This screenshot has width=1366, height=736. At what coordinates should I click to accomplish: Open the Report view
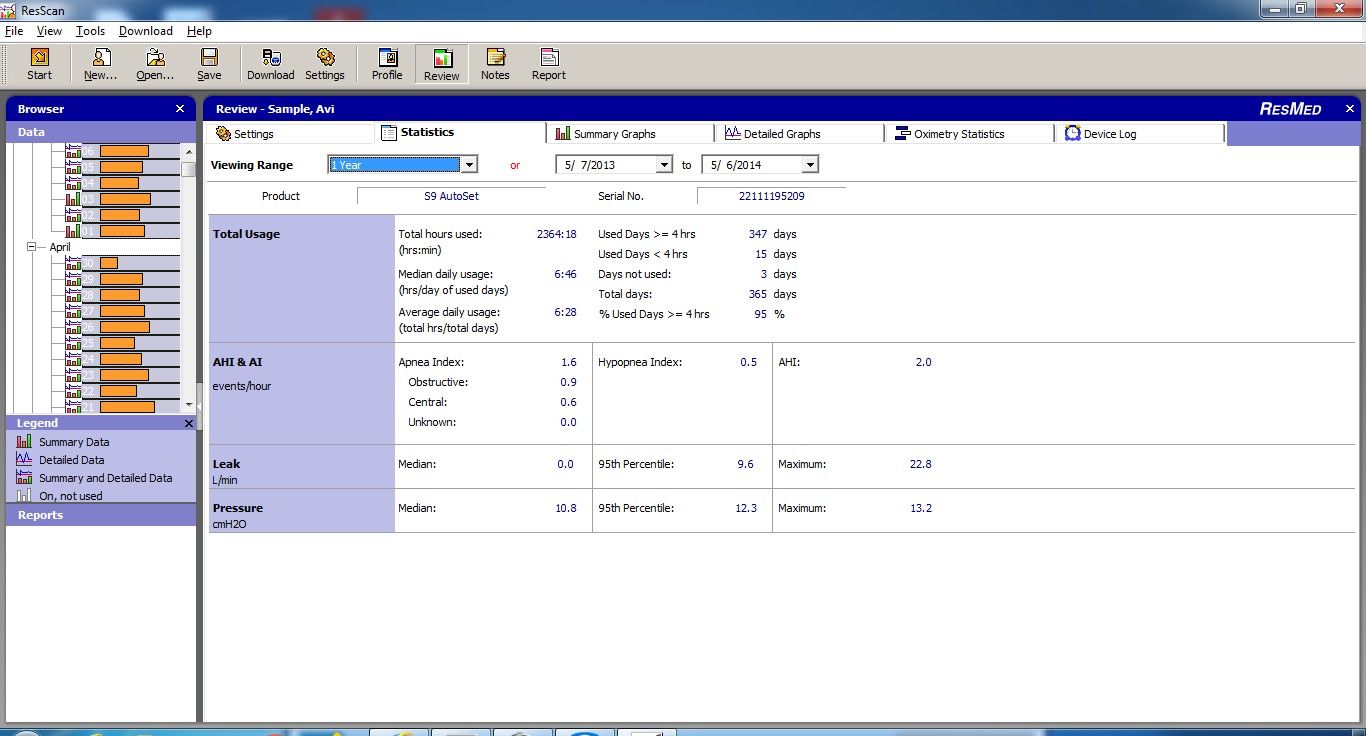[548, 64]
